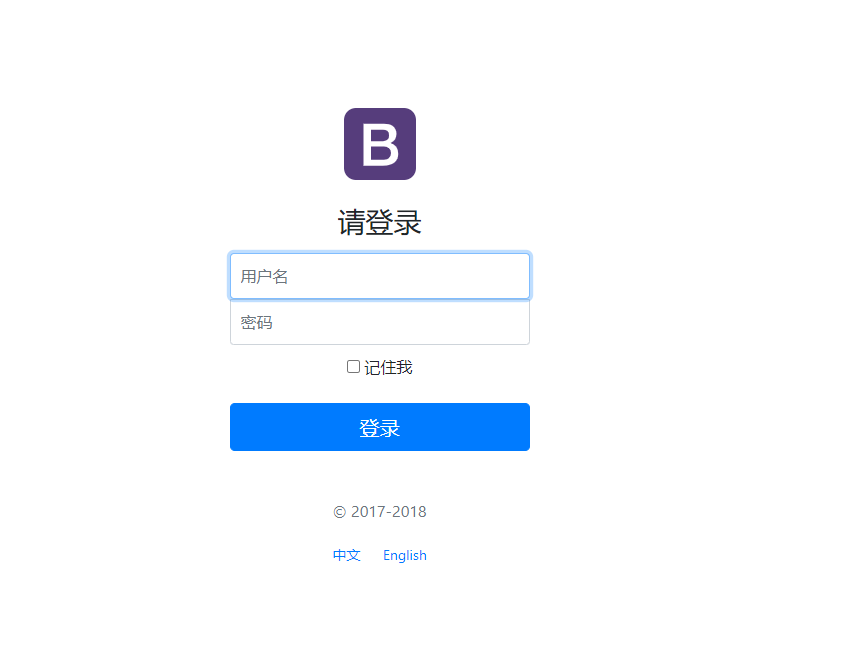Click the rounded purple square icon
Viewport: 863px width, 666px height.
coord(380,144)
